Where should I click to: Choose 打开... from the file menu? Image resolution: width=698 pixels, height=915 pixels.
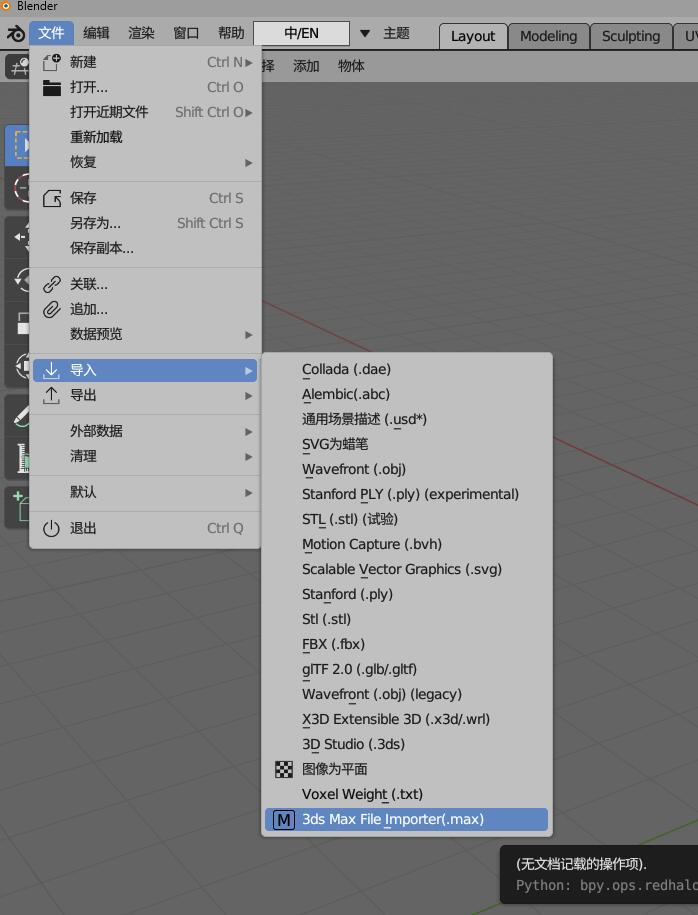pos(145,87)
